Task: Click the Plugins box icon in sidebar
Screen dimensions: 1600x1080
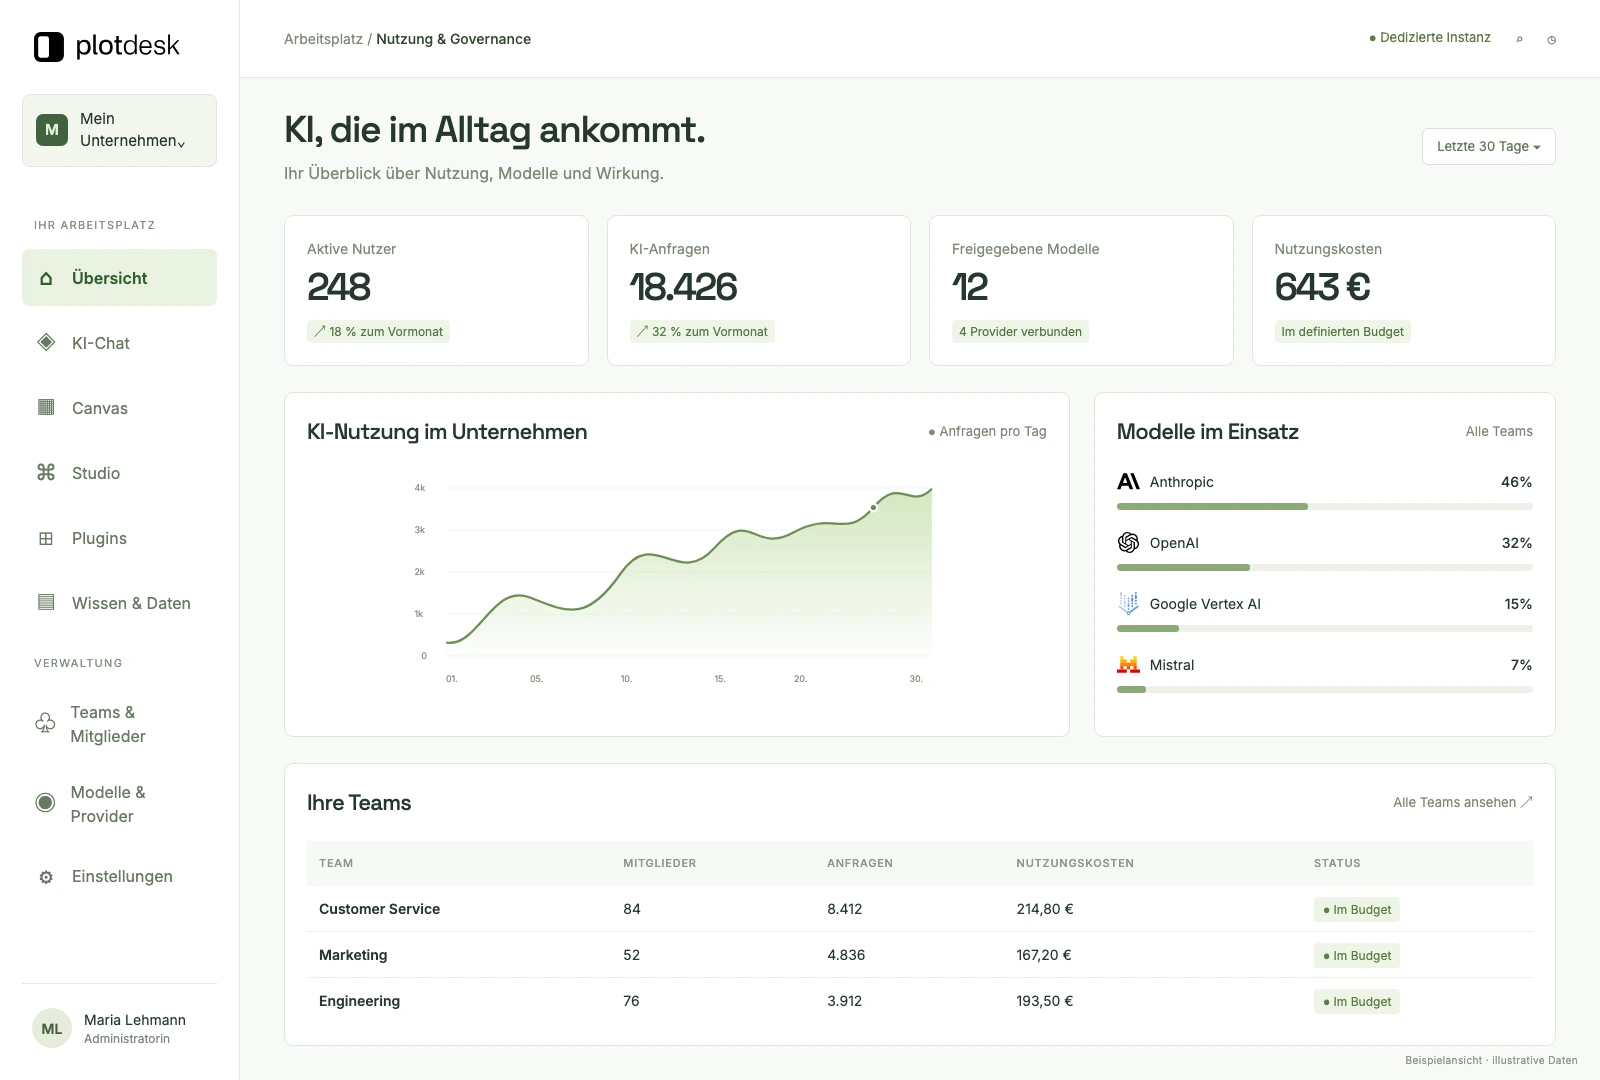Action: [x=46, y=538]
